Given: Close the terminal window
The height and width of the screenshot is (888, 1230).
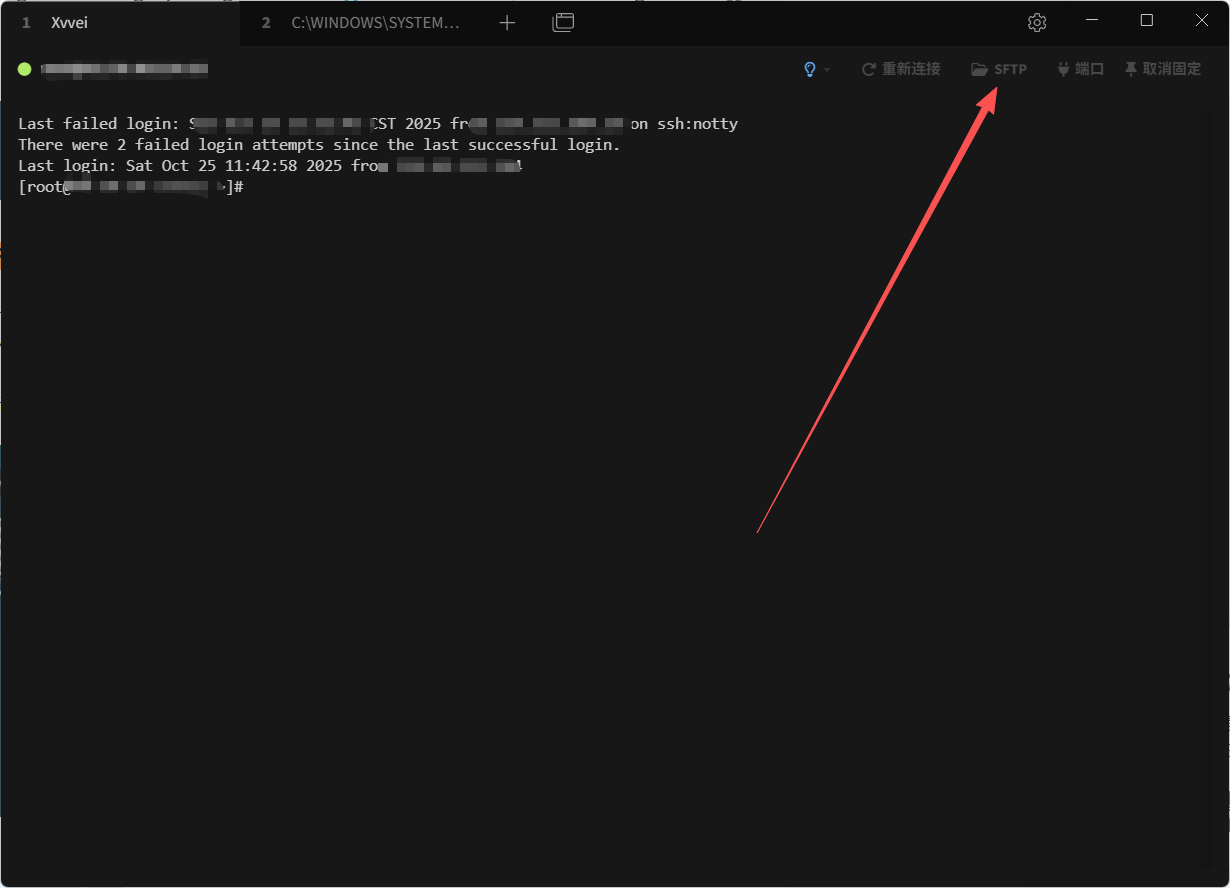Looking at the screenshot, I should [x=1202, y=21].
